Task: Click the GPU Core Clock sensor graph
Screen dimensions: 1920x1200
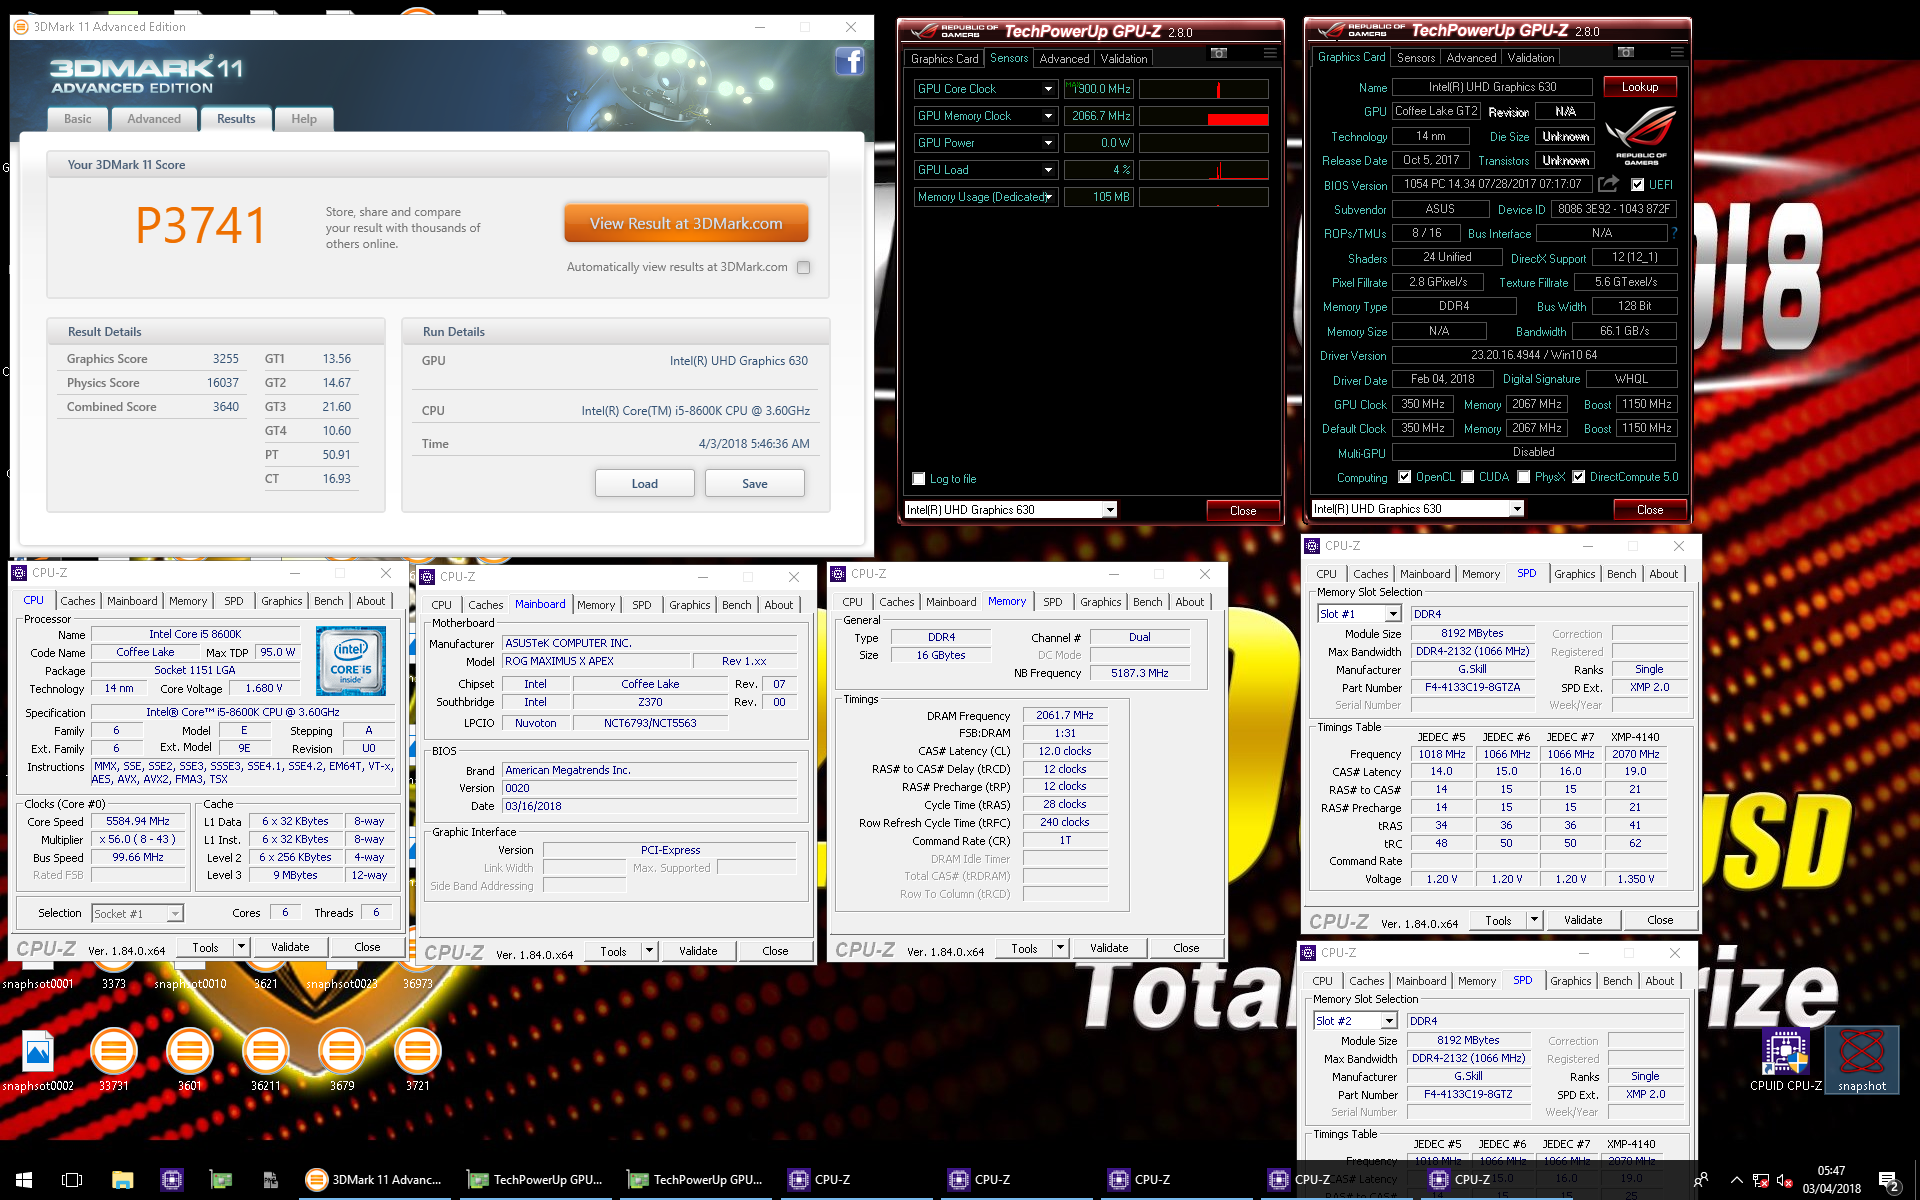Action: [x=1204, y=89]
